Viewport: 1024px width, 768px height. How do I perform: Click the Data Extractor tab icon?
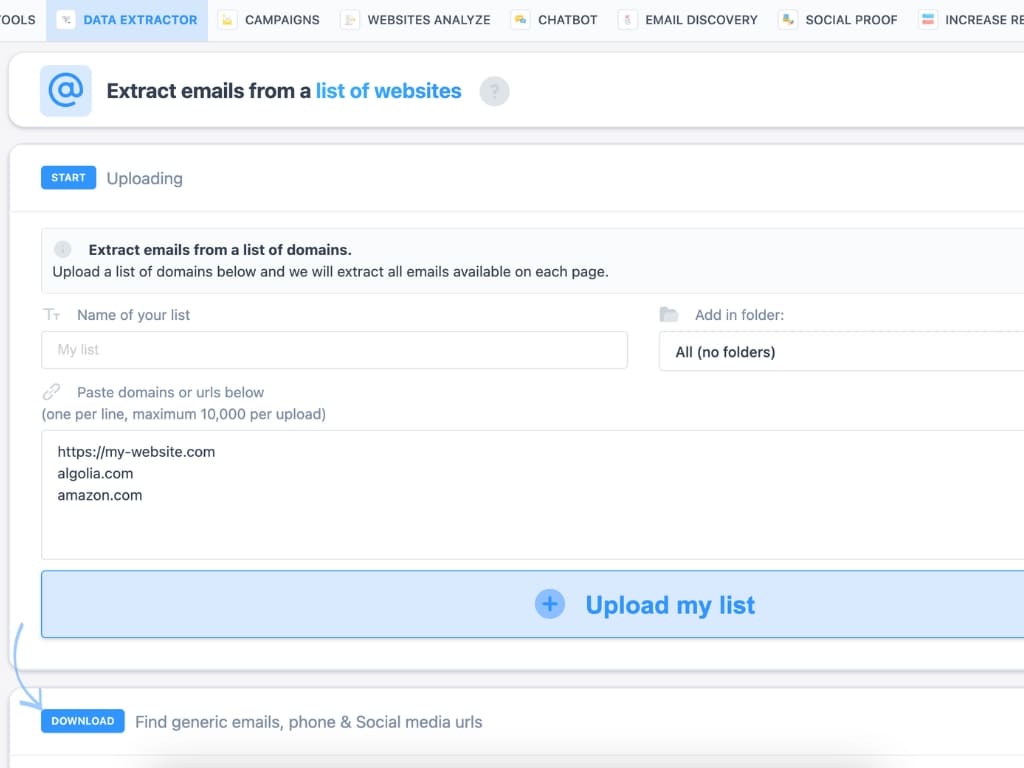[x=66, y=20]
